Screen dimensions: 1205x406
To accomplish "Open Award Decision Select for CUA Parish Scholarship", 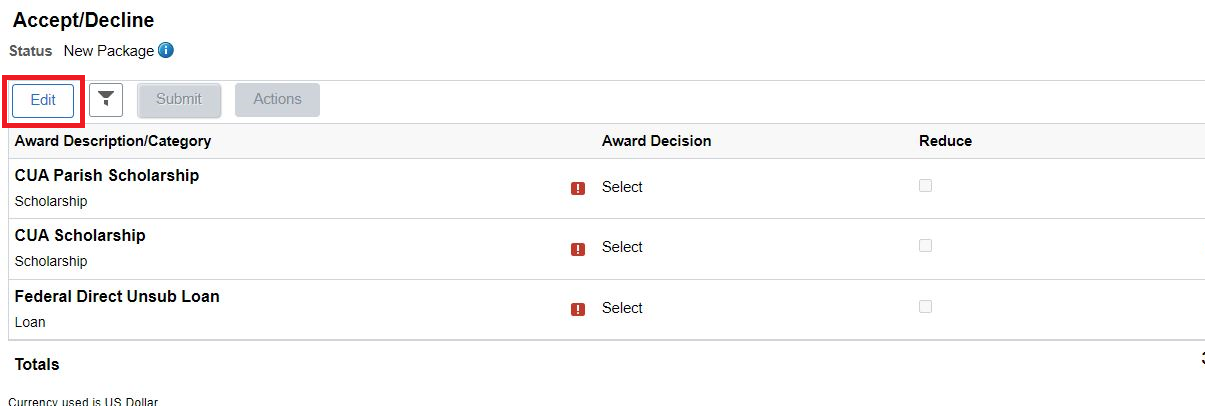I will click(622, 187).
